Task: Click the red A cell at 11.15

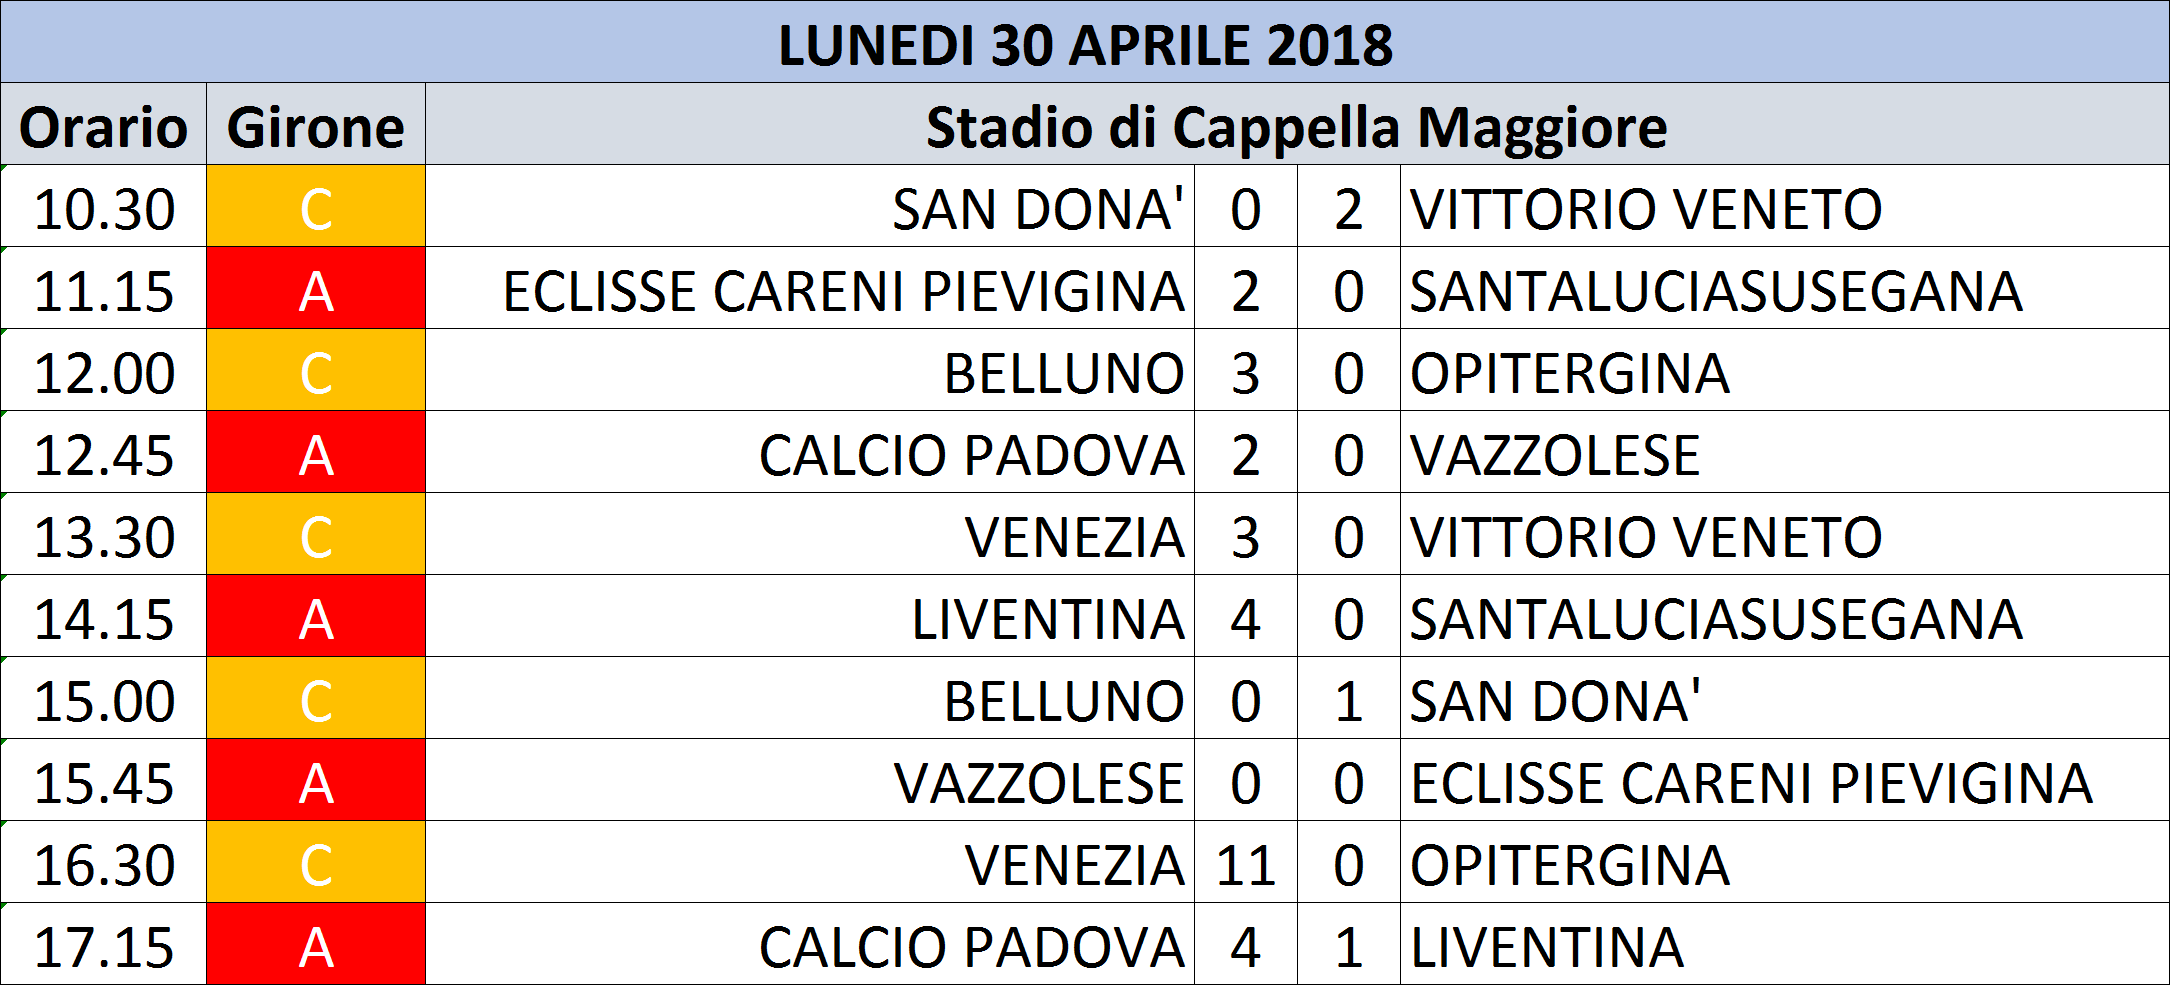Action: coord(316,288)
